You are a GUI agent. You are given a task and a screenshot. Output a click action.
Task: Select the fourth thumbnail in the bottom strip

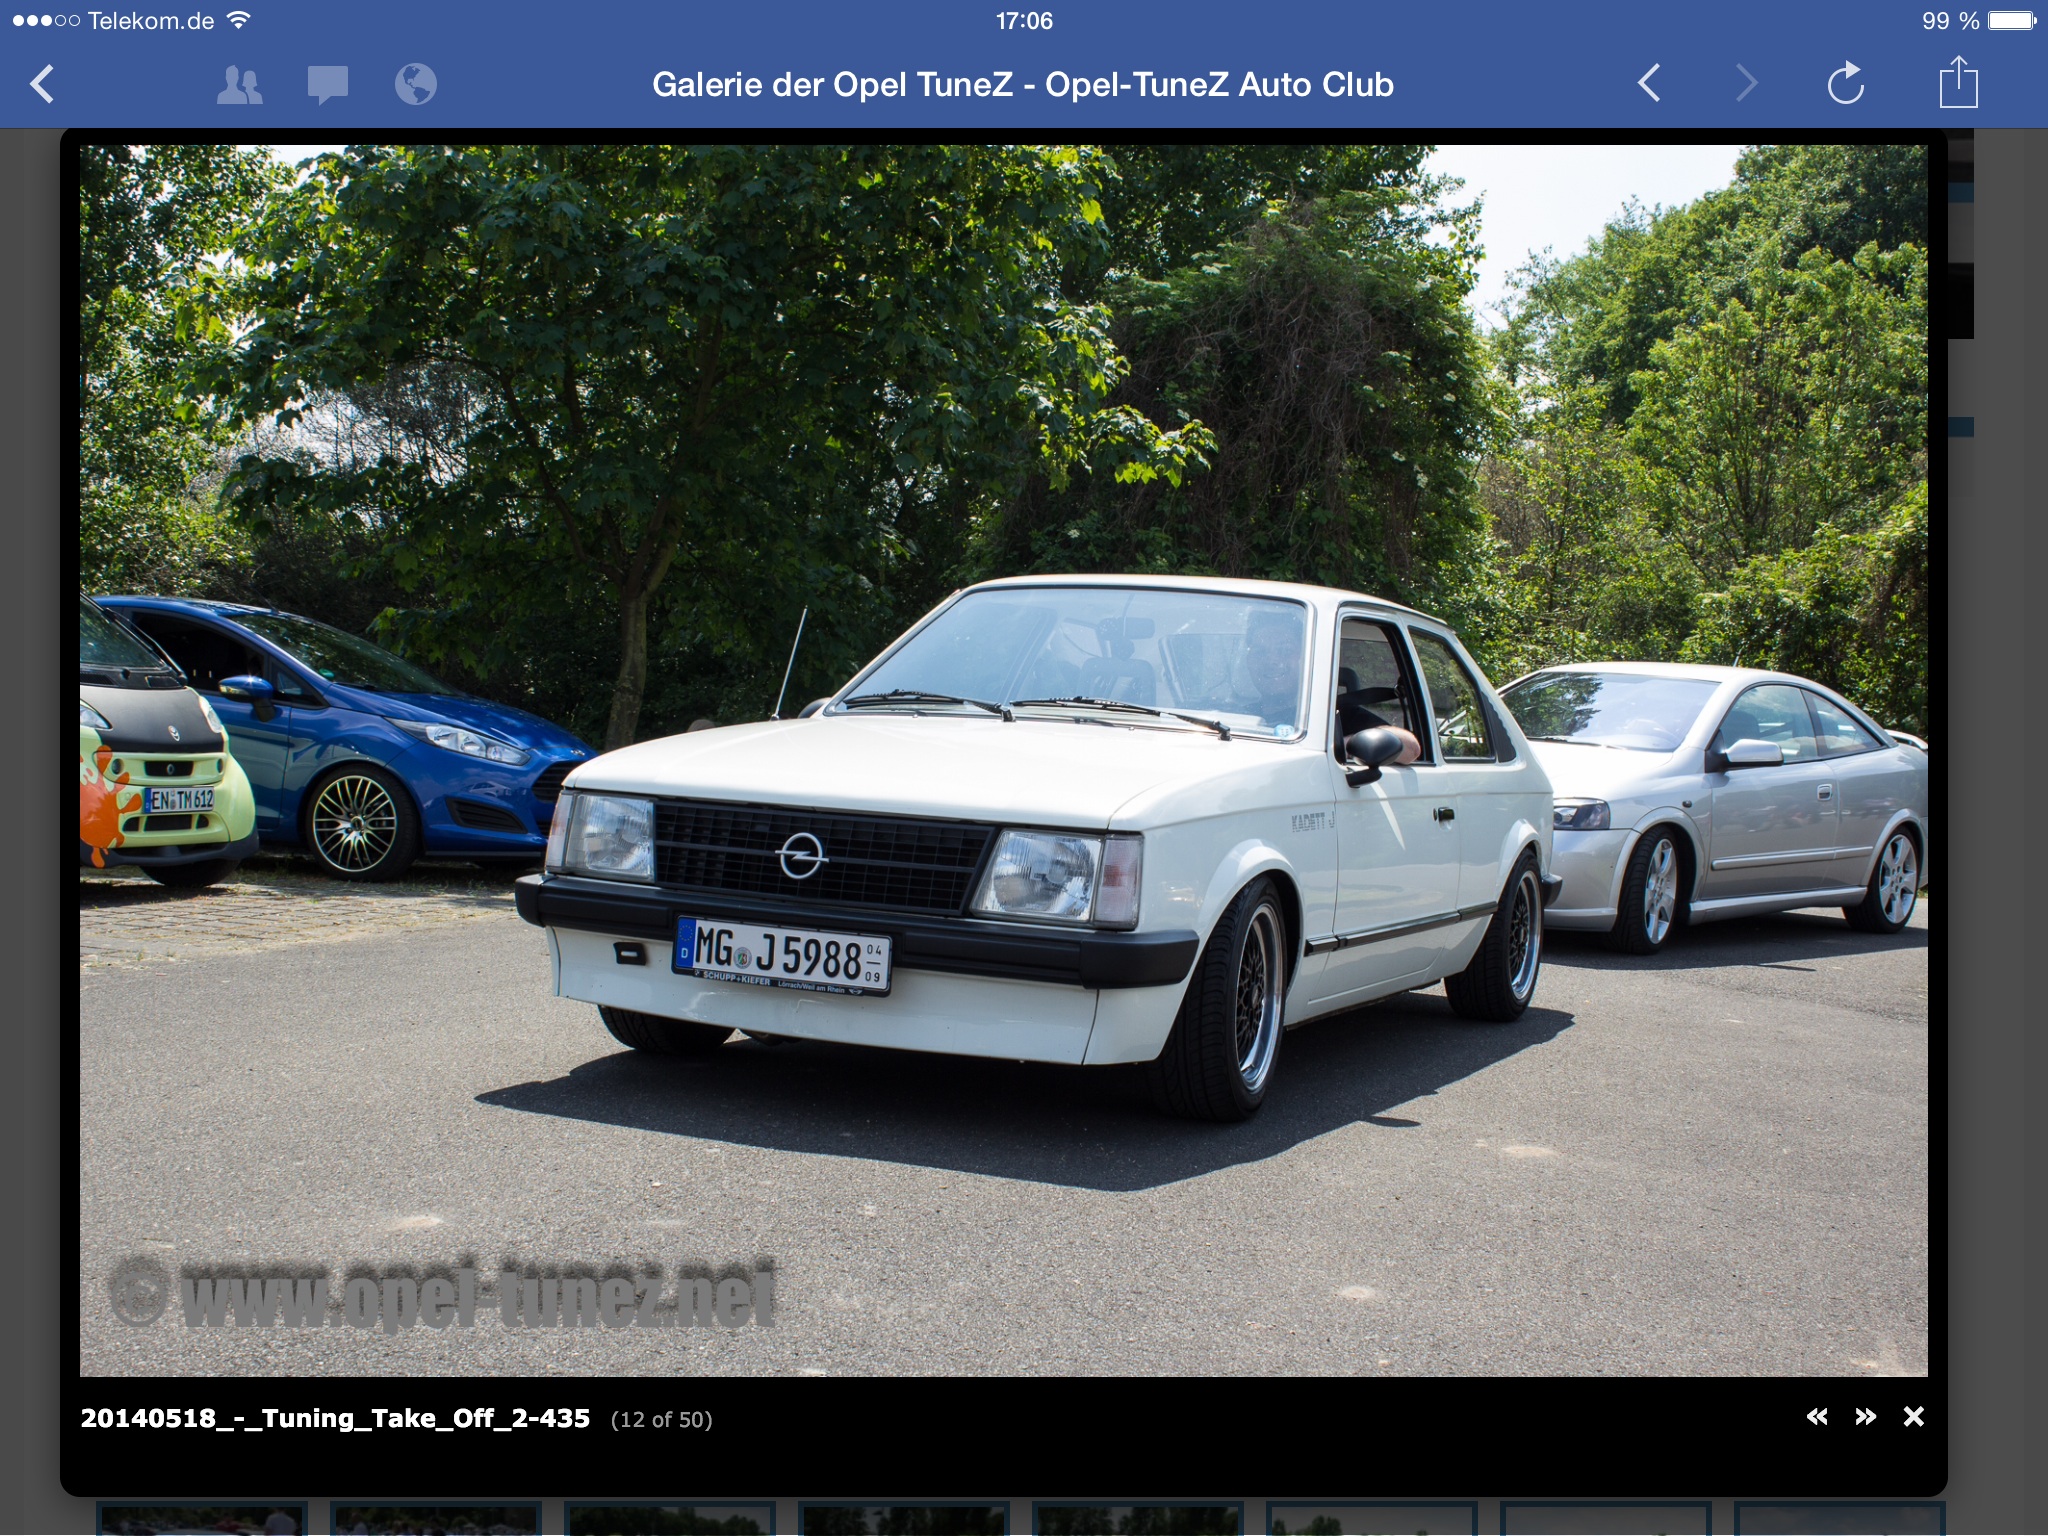903,1519
